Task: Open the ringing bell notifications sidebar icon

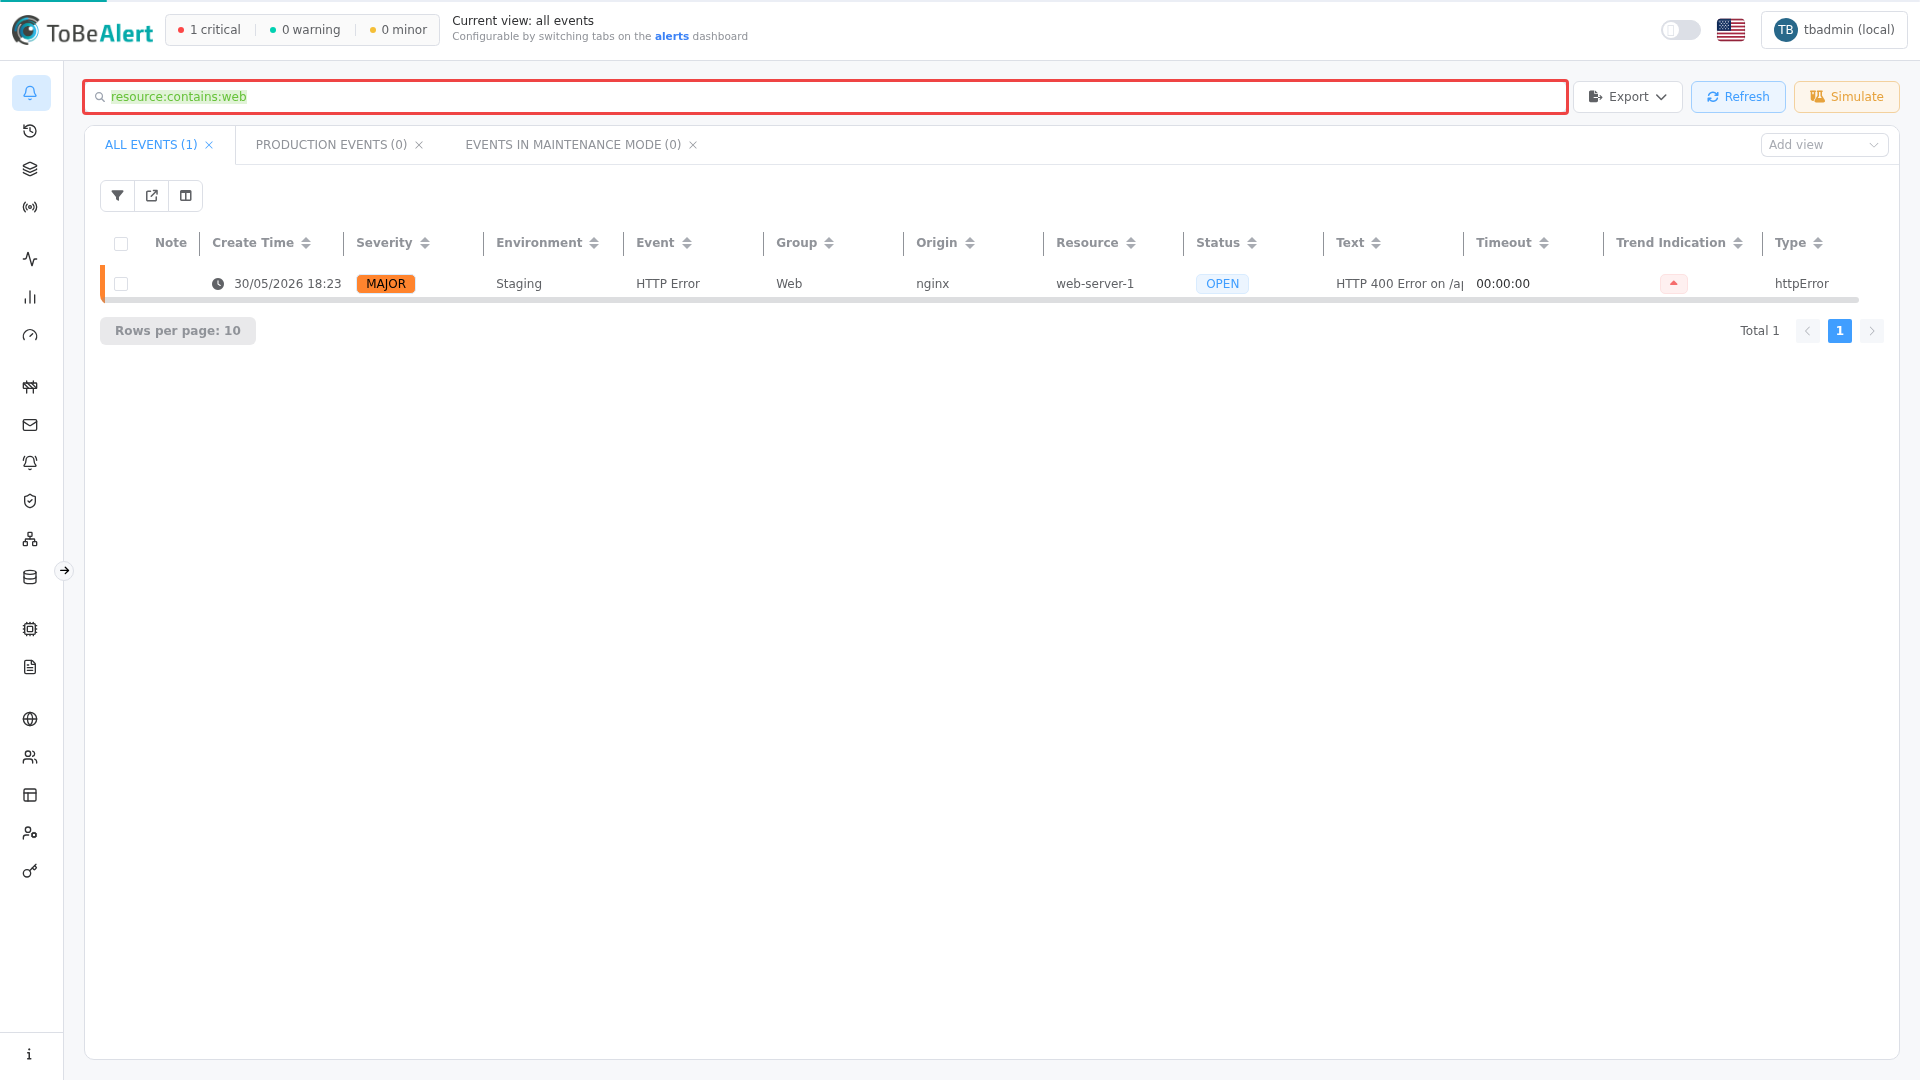Action: point(30,463)
